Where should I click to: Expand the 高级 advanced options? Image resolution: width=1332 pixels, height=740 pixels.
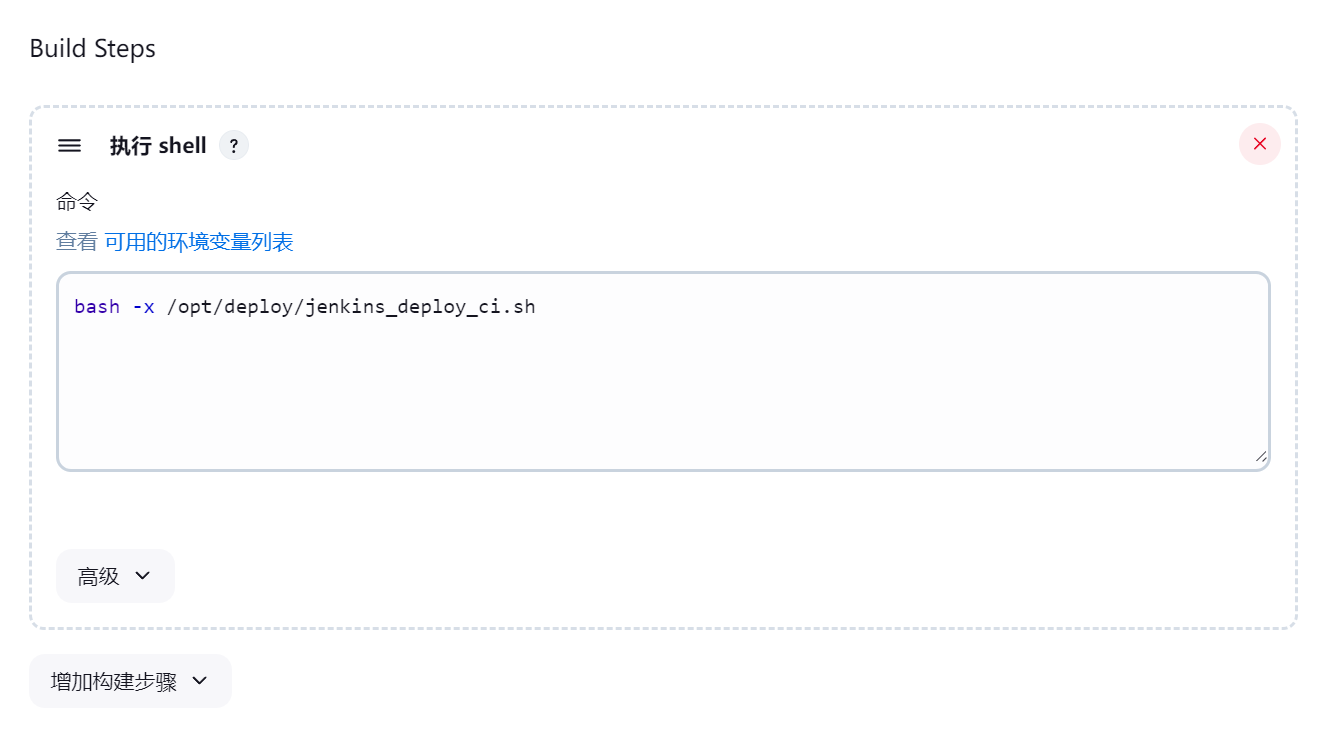[x=115, y=576]
